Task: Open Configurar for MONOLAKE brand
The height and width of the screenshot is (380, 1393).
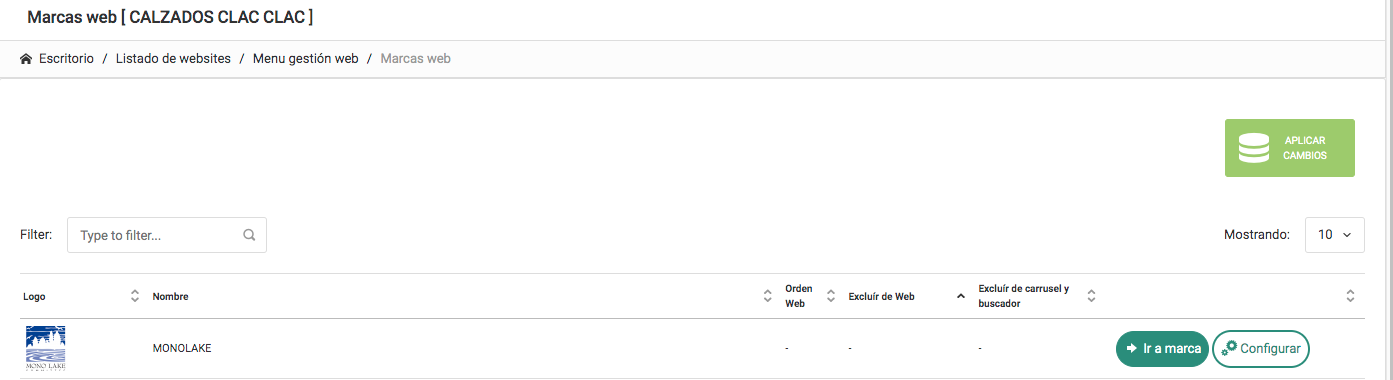Action: coord(1261,348)
